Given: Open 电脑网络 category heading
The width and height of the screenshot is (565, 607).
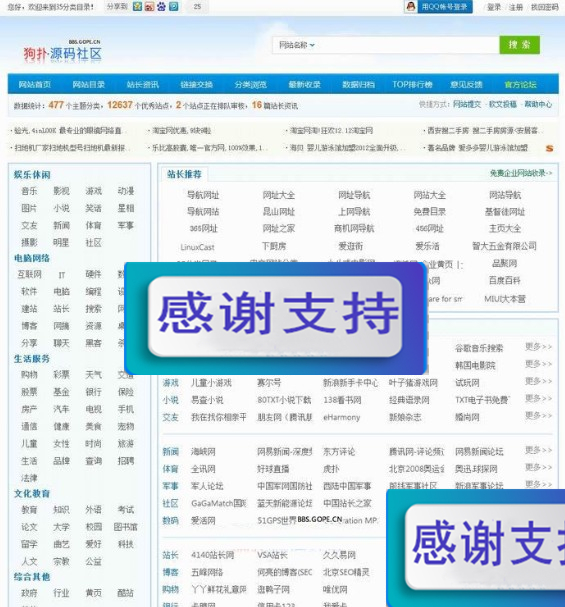Looking at the screenshot, I should tap(32, 258).
